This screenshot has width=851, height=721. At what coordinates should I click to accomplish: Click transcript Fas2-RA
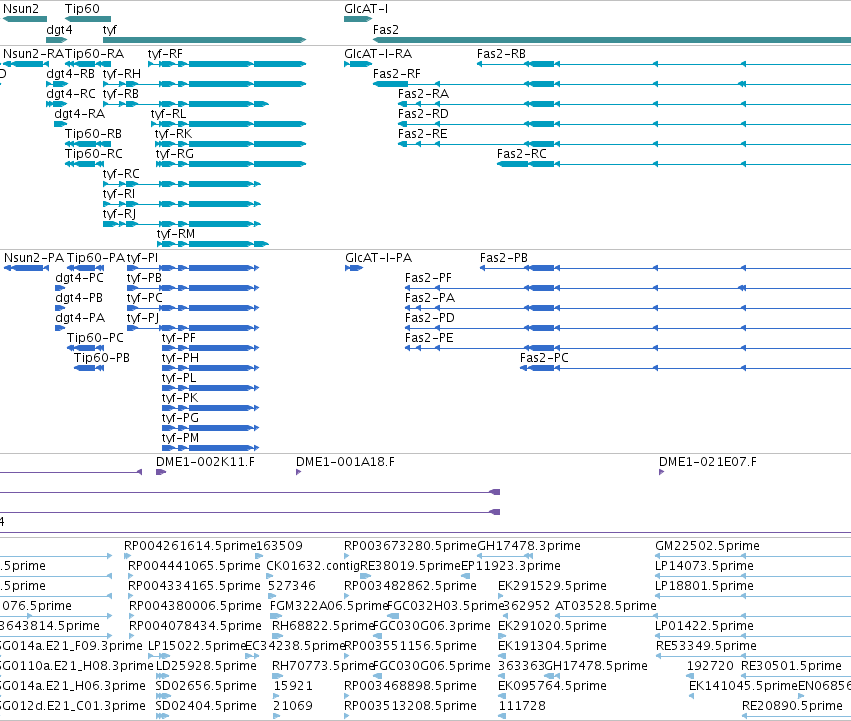[423, 94]
